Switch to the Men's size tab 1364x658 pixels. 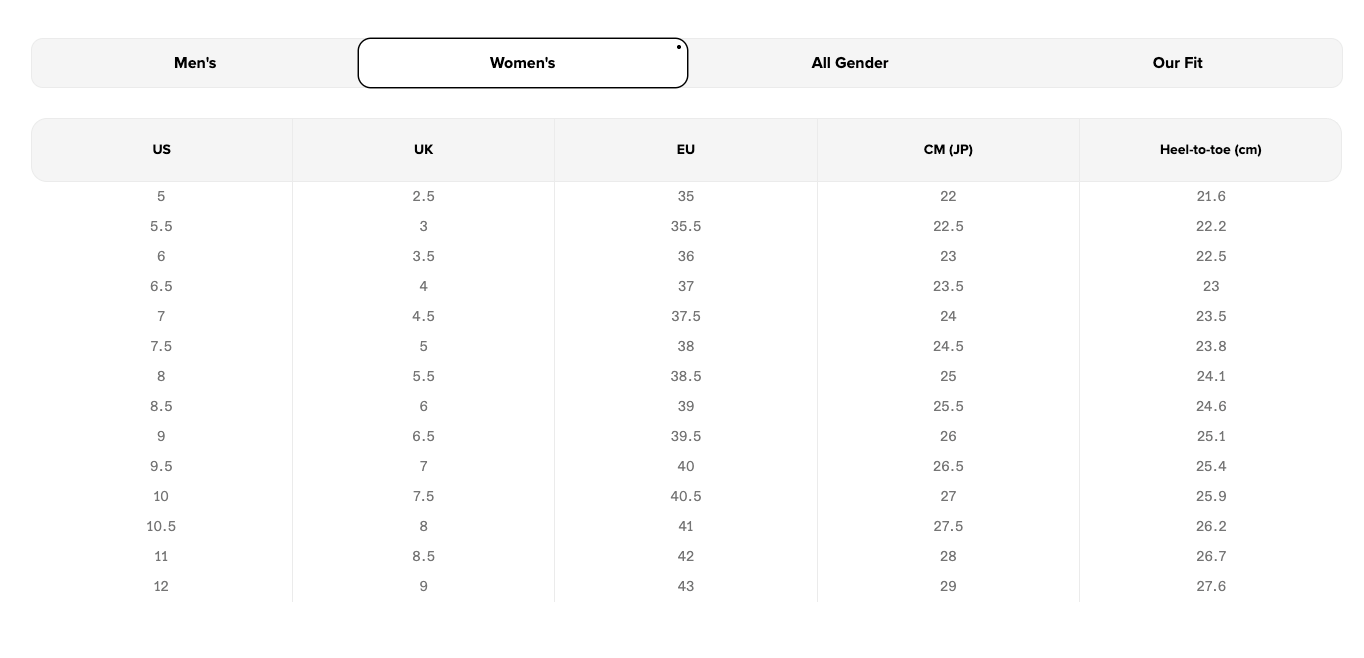pos(195,63)
